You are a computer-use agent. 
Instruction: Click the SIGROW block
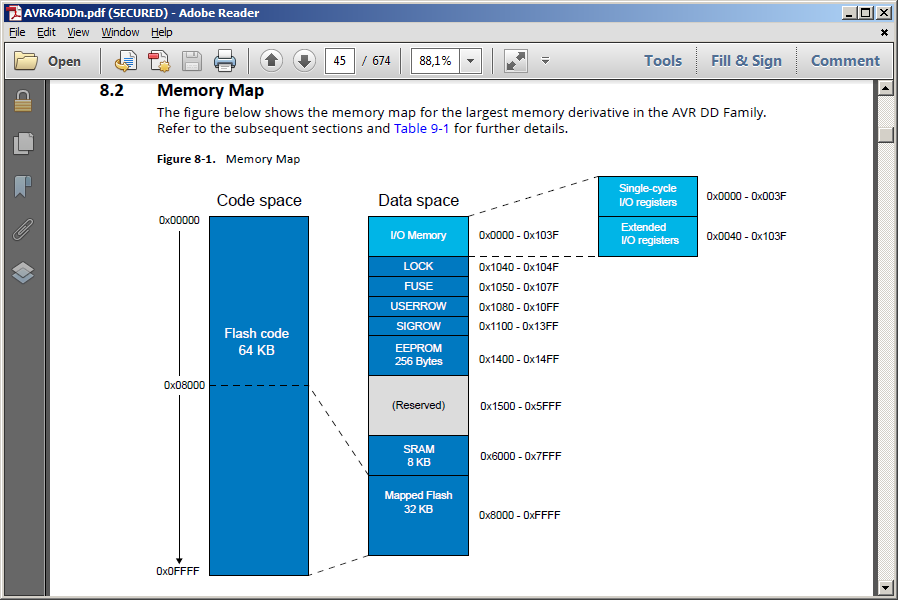click(x=418, y=326)
